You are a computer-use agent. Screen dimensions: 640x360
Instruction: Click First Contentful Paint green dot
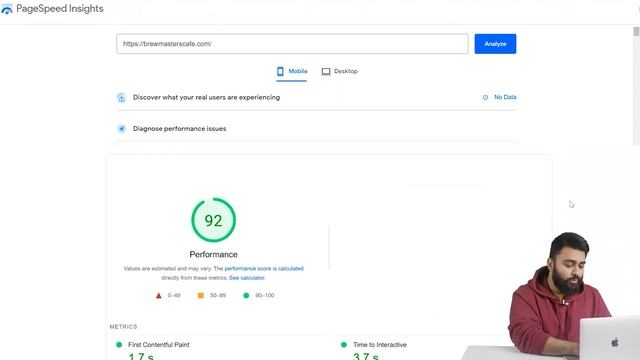tap(119, 344)
